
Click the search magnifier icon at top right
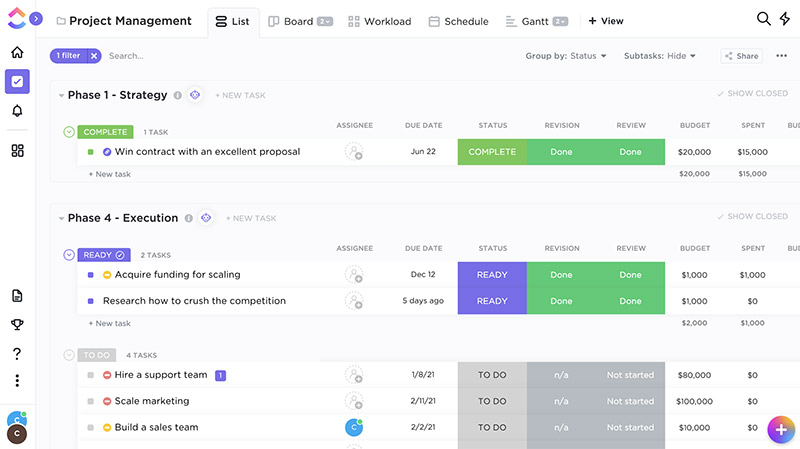(763, 19)
